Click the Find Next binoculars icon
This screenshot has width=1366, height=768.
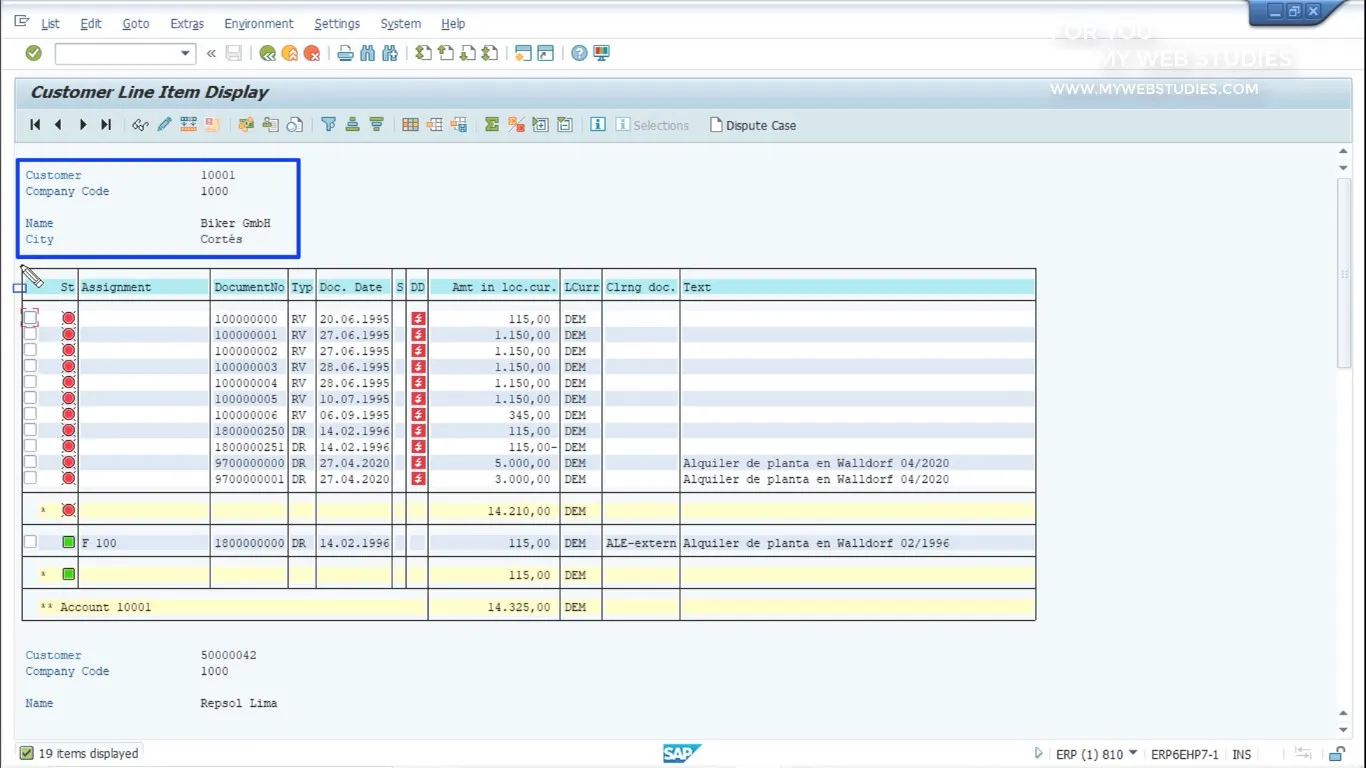coord(390,53)
